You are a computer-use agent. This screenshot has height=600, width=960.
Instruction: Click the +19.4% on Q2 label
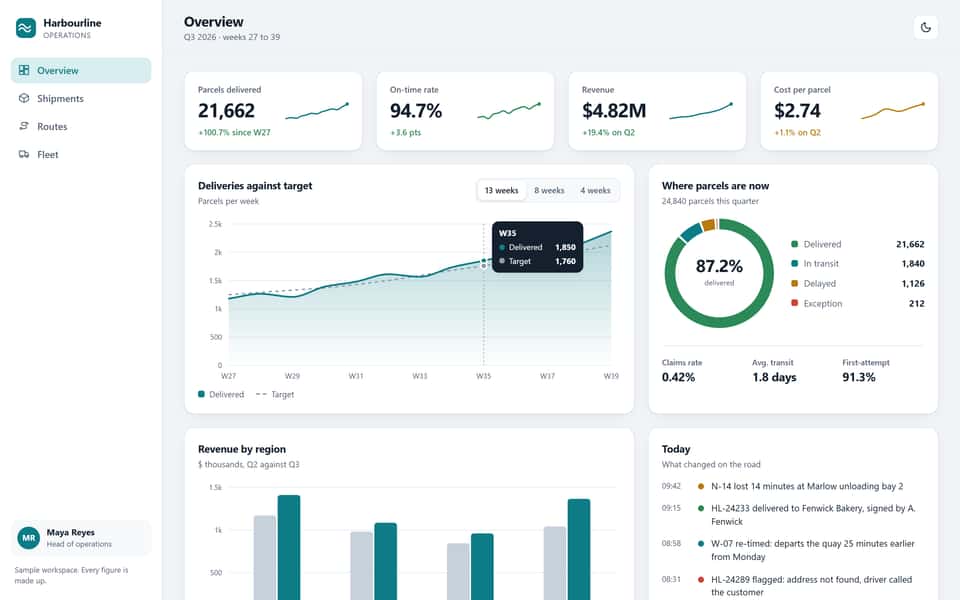(x=609, y=132)
